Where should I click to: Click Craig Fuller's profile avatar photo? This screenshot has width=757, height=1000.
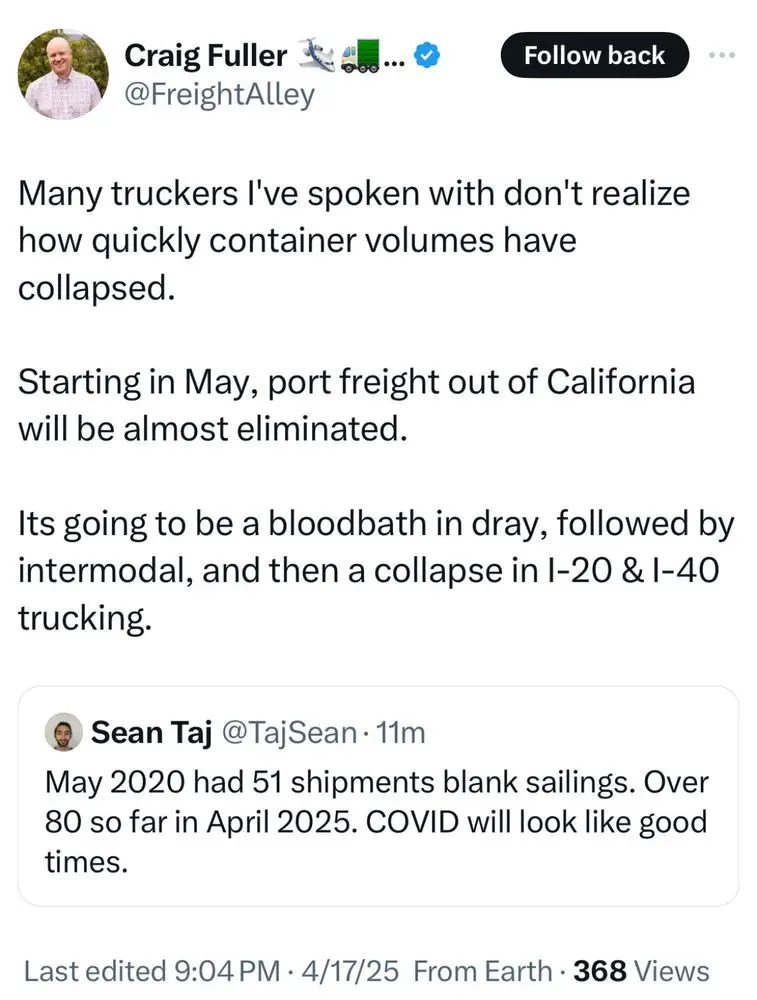pyautogui.click(x=65, y=73)
